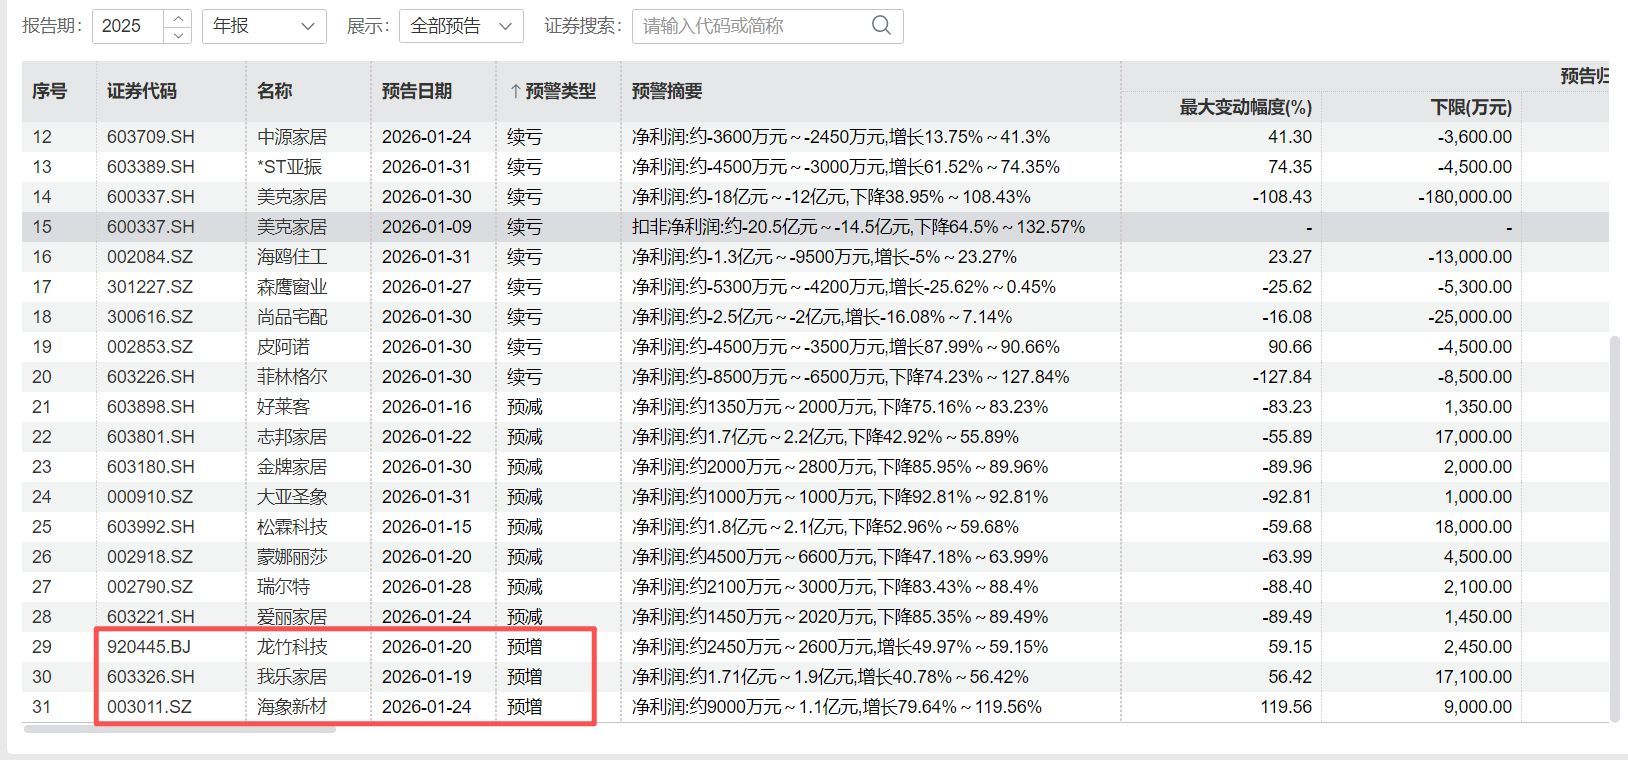Click the summary 净利润:约9000万元~1.1亿元
The height and width of the screenshot is (760, 1628).
(x=837, y=707)
